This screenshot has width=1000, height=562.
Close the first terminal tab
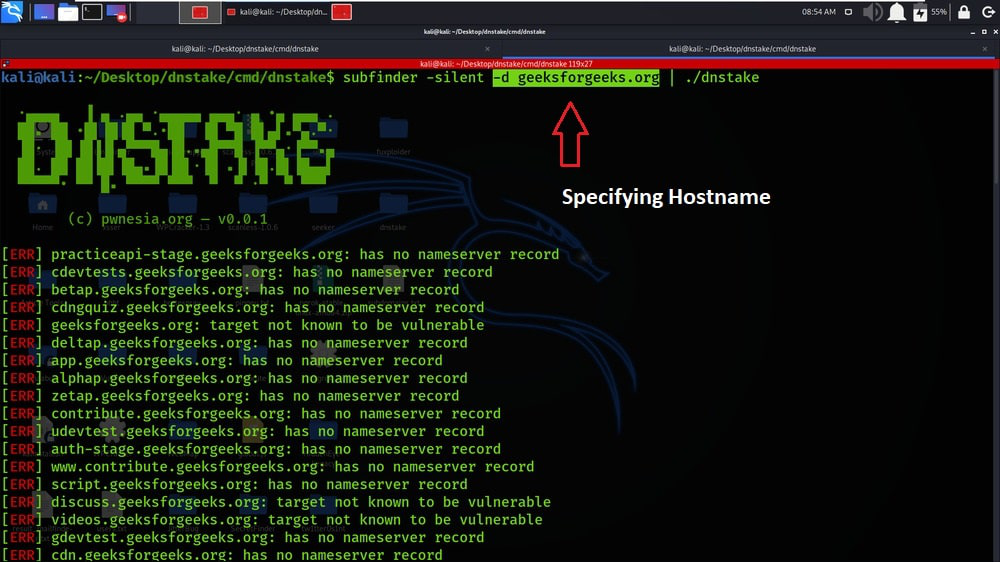[x=487, y=48]
